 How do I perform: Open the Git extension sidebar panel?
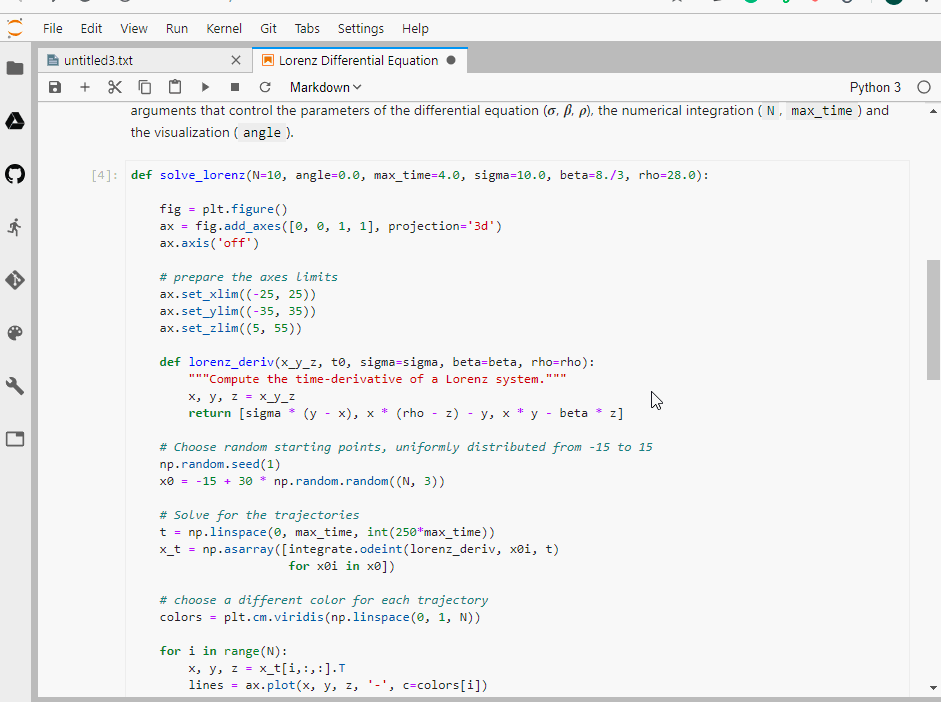coord(15,280)
